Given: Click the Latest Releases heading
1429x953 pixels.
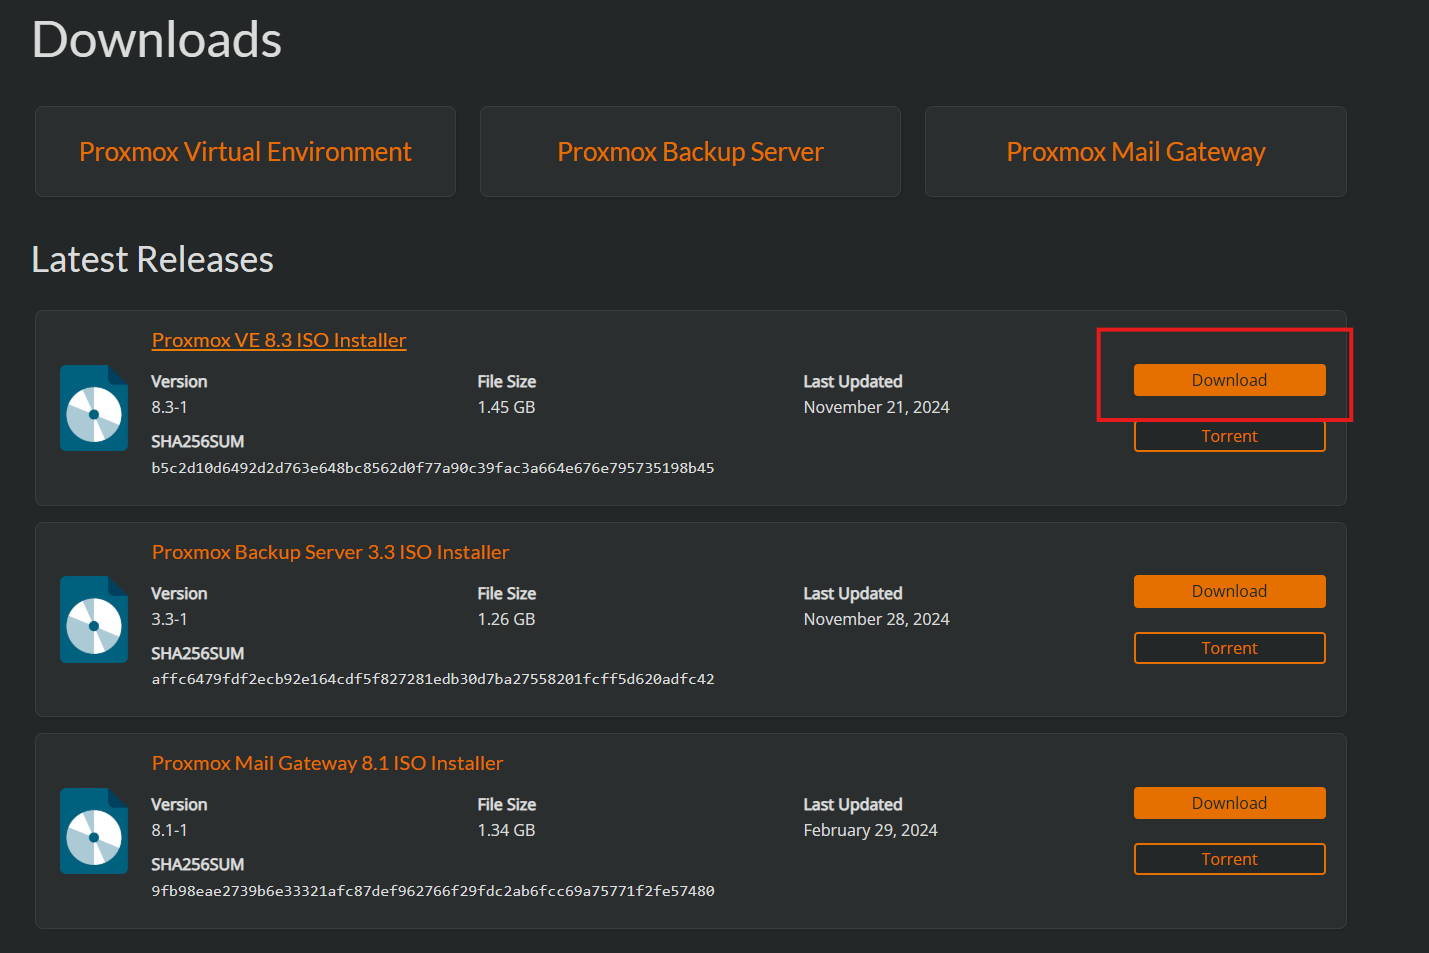Looking at the screenshot, I should pyautogui.click(x=153, y=260).
